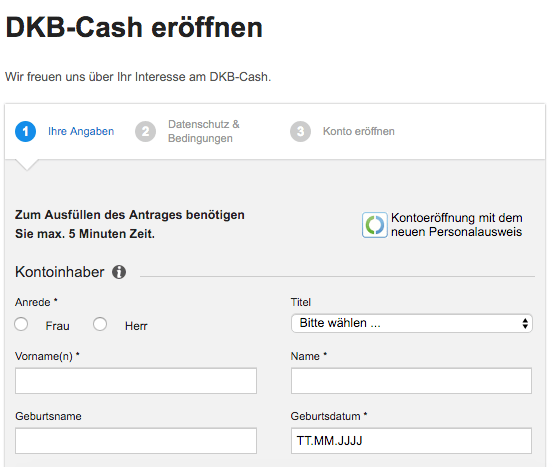Click the Kontoinhaber section heading
This screenshot has height=467, width=556.
pos(60,272)
